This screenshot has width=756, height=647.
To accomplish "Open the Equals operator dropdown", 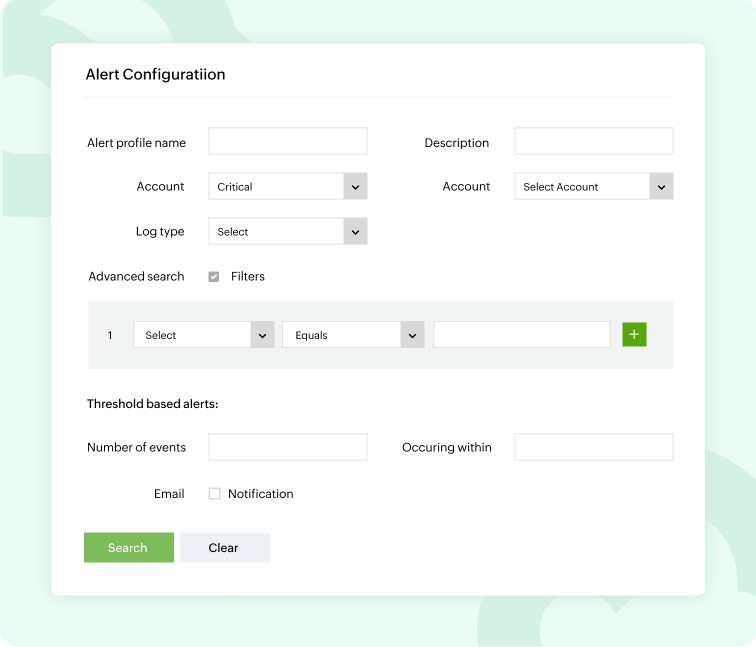I will [353, 335].
